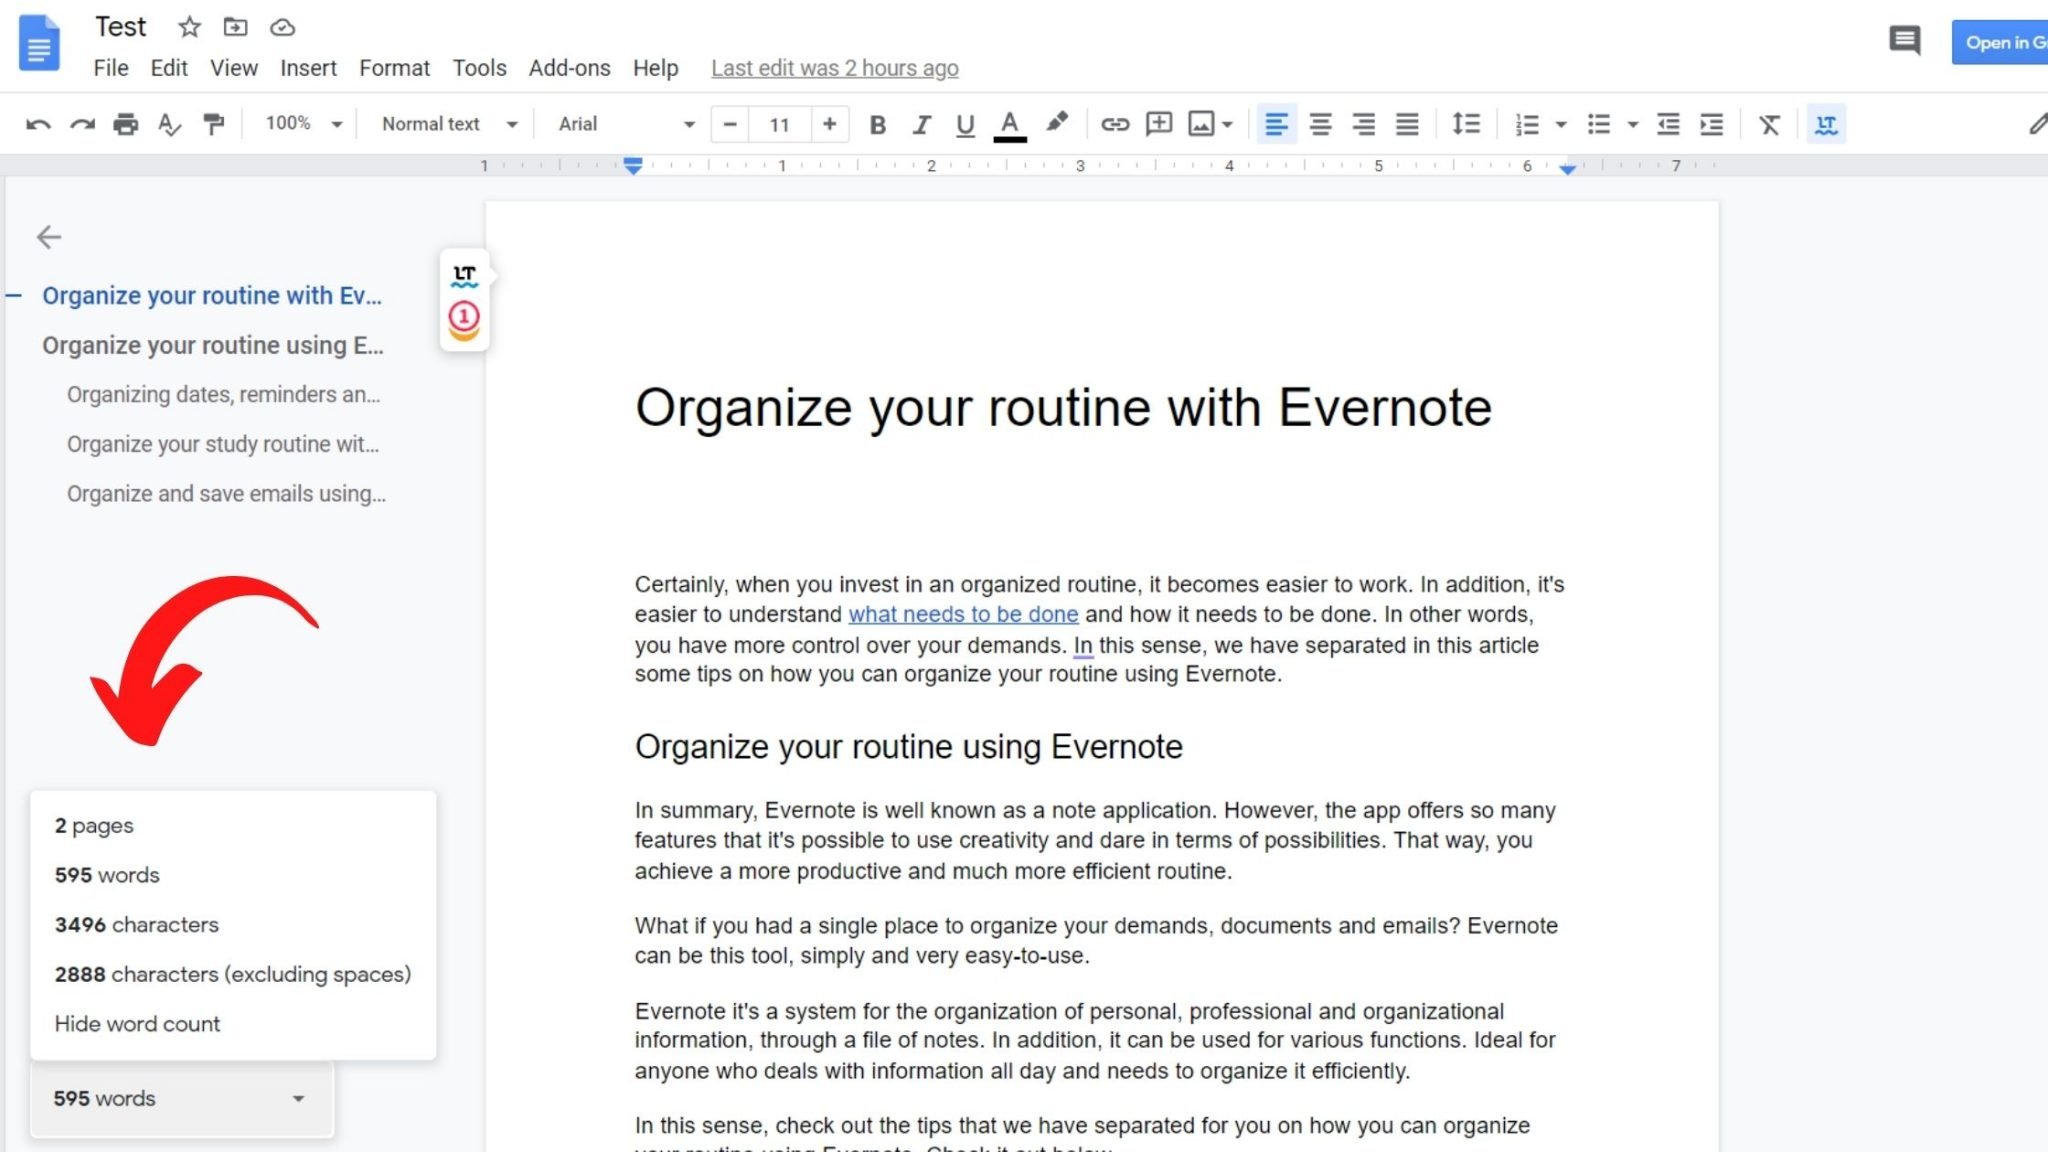Open the Insert menu
2048x1152 pixels.
[x=308, y=68]
